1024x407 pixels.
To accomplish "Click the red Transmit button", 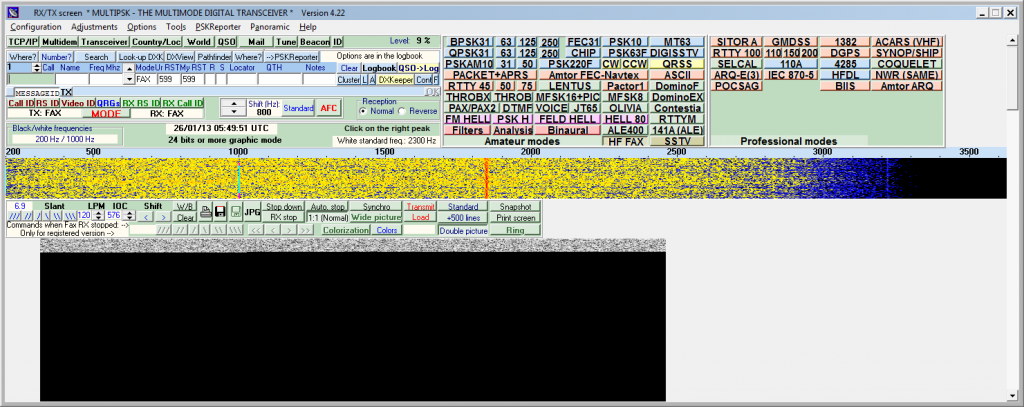I will (x=420, y=206).
